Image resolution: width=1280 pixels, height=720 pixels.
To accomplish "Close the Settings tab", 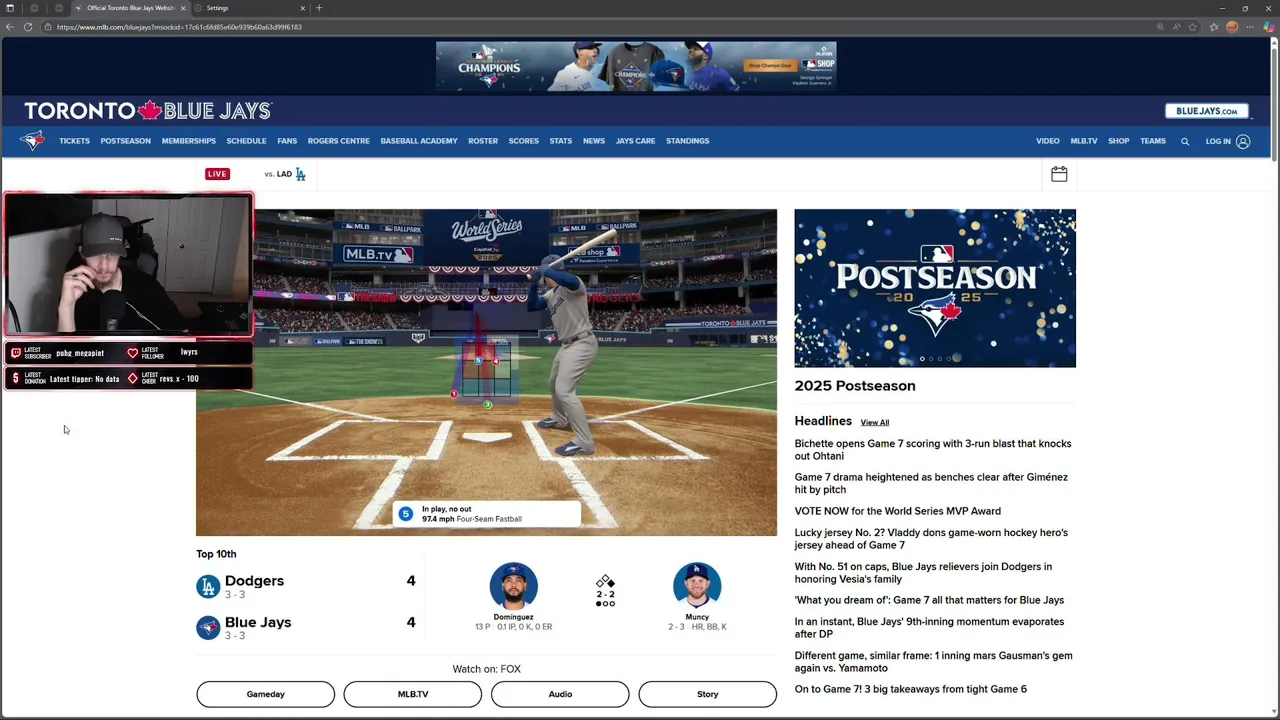I will [303, 8].
